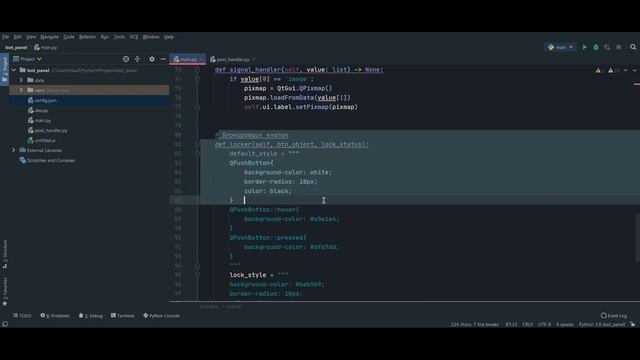Screen dimensions: 640x360
Task: Open the Code menu
Action: (69, 37)
